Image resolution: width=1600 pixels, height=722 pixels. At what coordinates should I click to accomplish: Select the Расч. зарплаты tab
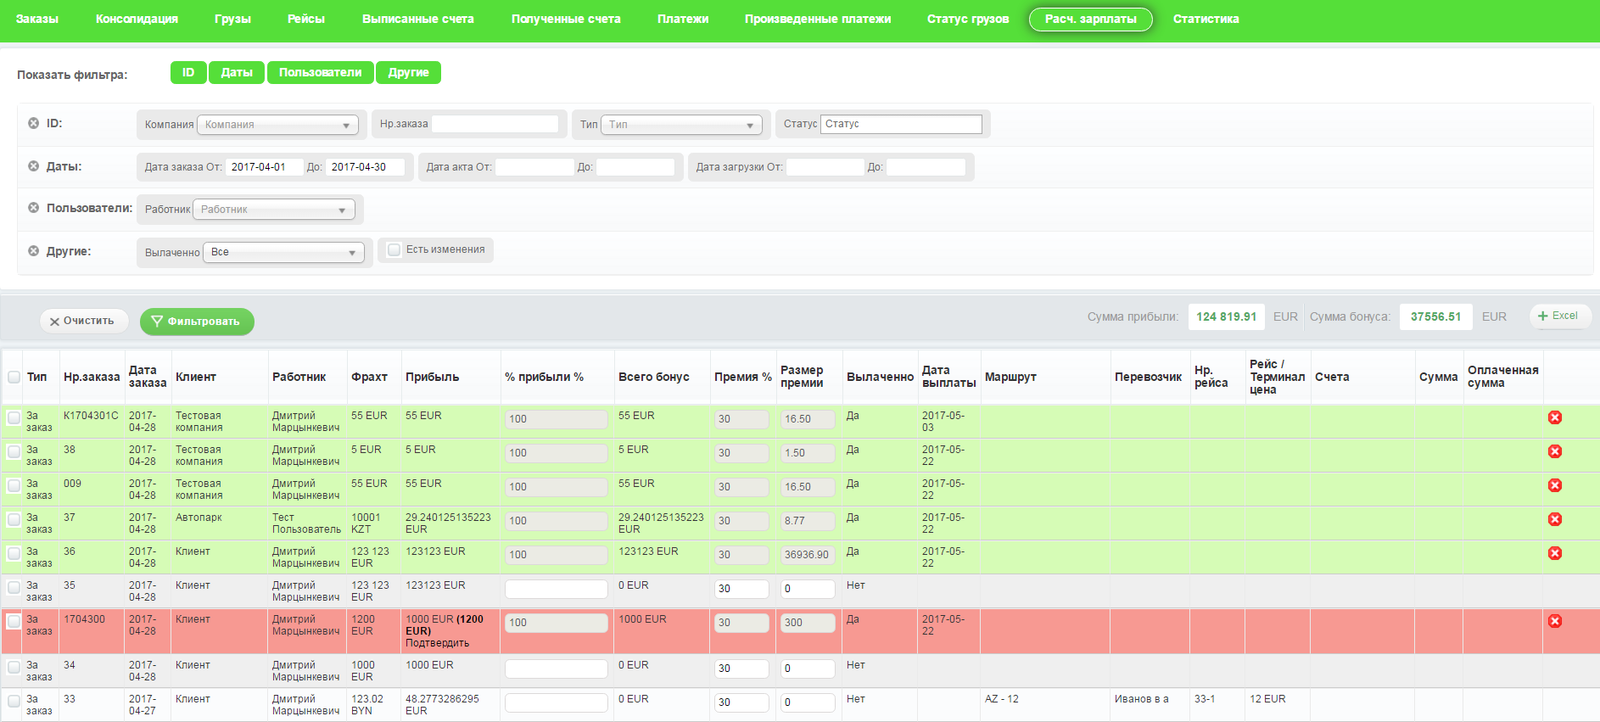pyautogui.click(x=1091, y=19)
